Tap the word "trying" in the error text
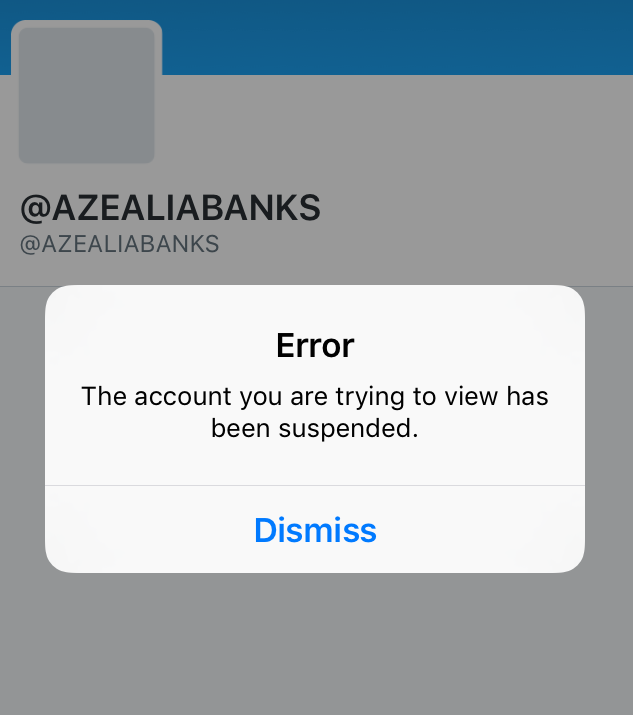The height and width of the screenshot is (715, 633). [370, 397]
